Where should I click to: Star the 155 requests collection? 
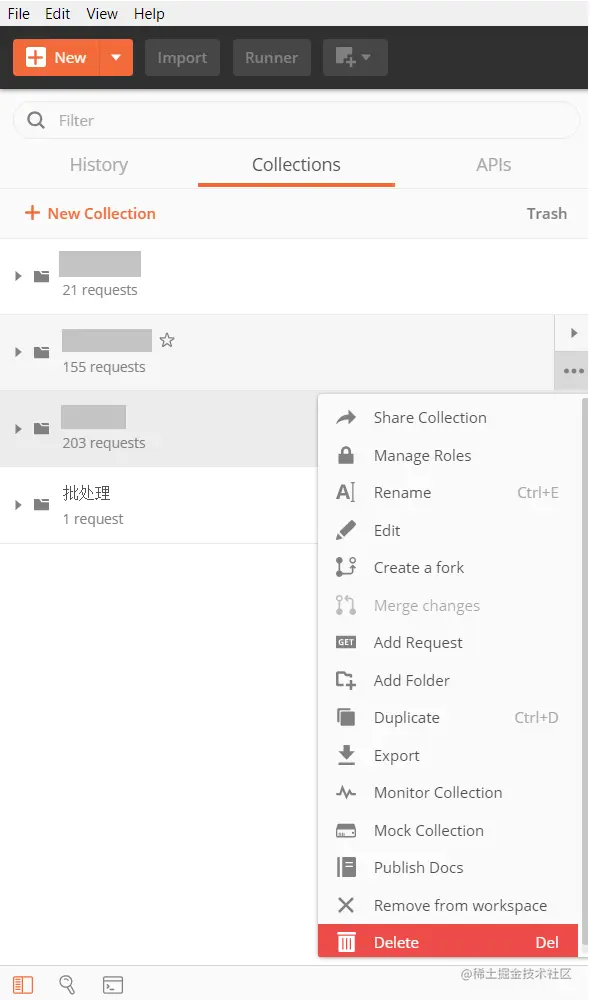pos(167,340)
